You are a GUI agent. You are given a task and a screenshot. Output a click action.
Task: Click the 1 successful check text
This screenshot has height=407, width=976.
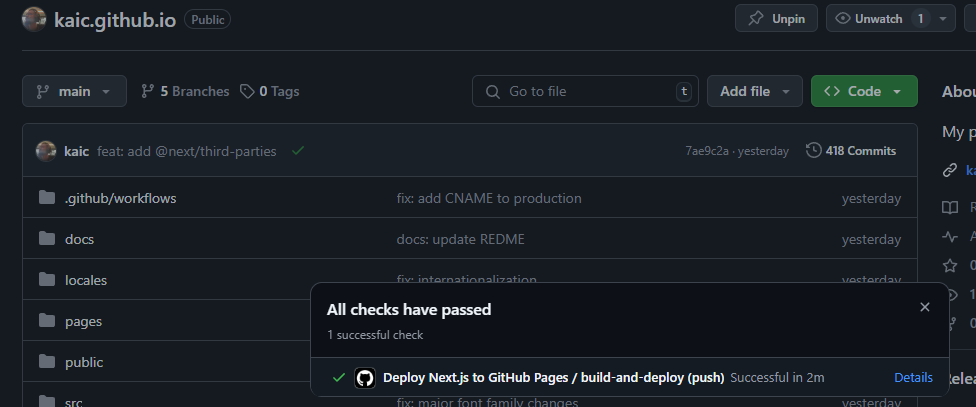click(x=375, y=335)
